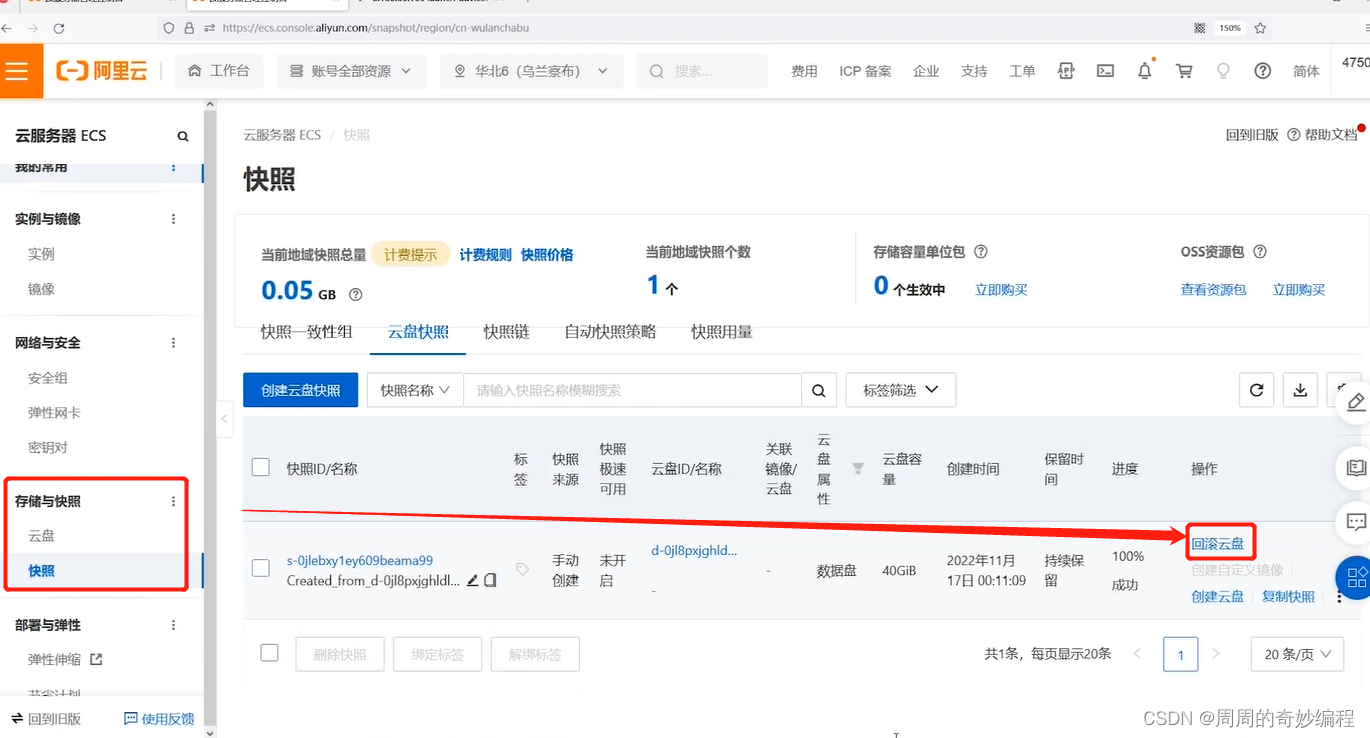Refresh the snapshot list
Image resolution: width=1370 pixels, height=738 pixels.
point(1257,390)
